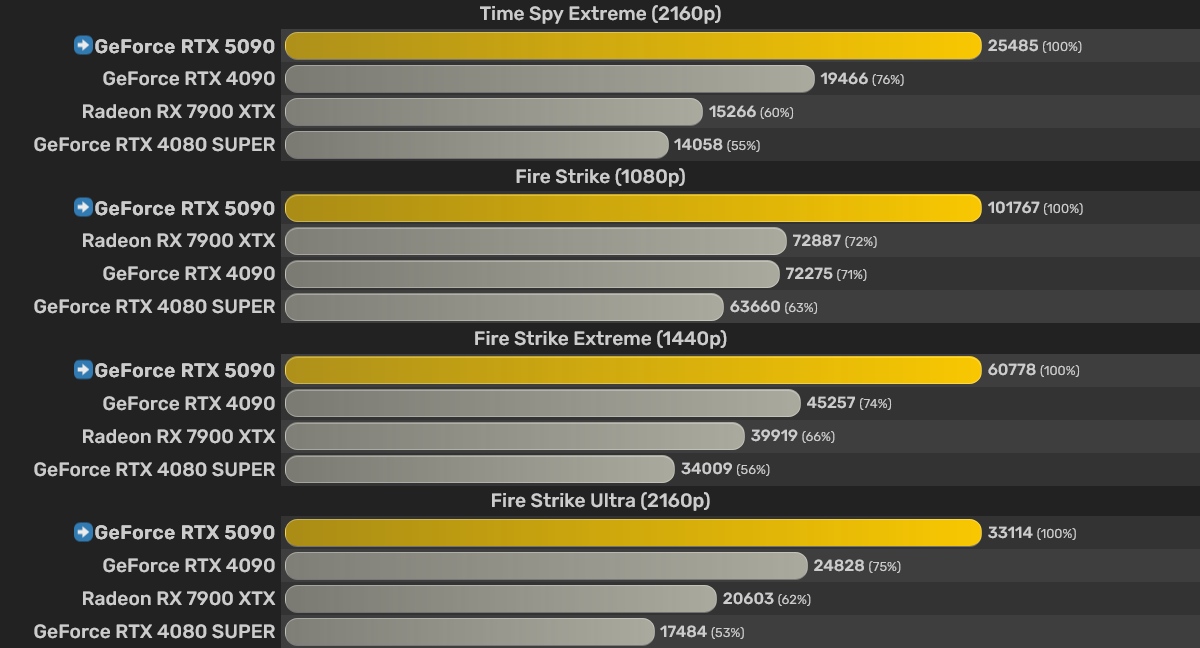This screenshot has width=1200, height=648.
Task: Click the gray RTX 4080 SUPER bar in Time Spy Extreme
Action: click(476, 144)
